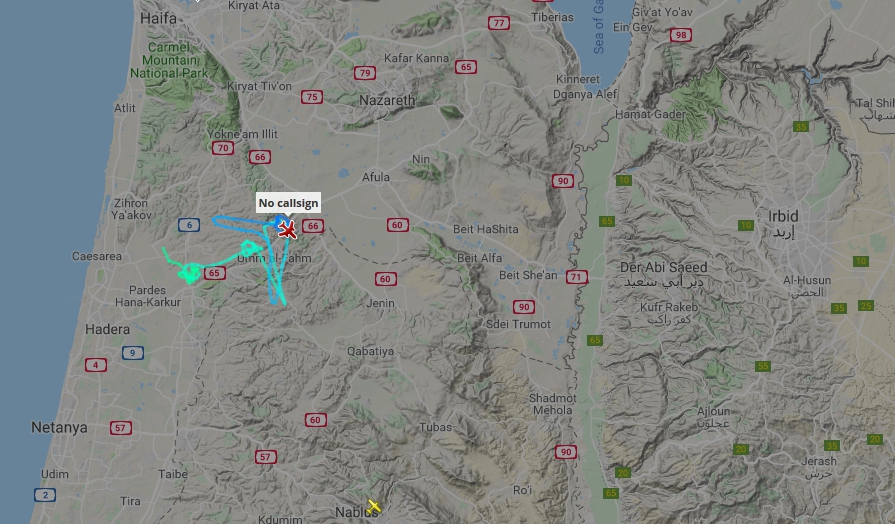This screenshot has width=895, height=524.
Task: Click the route 98 road shield
Action: click(680, 35)
